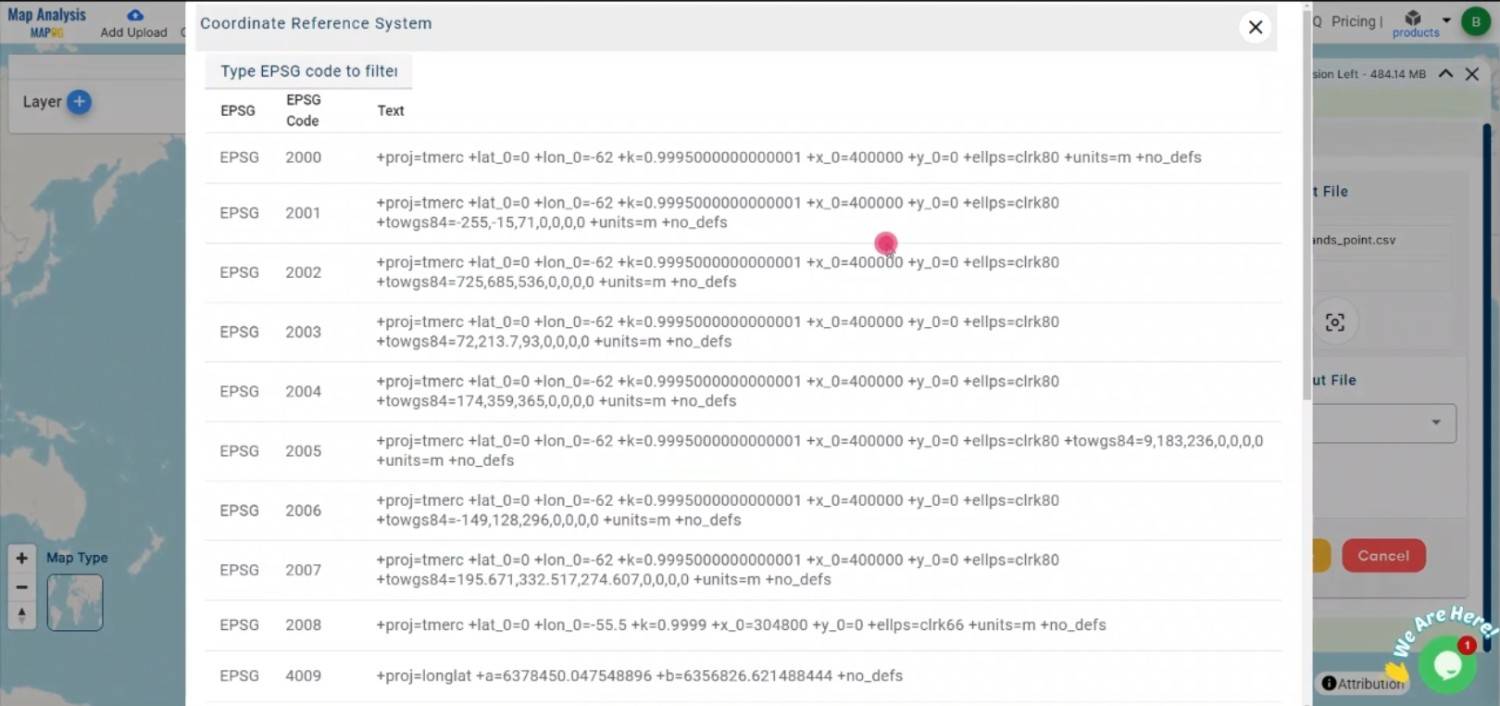Select the EPSG 2002 row
The height and width of the screenshot is (706, 1500).
click(x=743, y=272)
